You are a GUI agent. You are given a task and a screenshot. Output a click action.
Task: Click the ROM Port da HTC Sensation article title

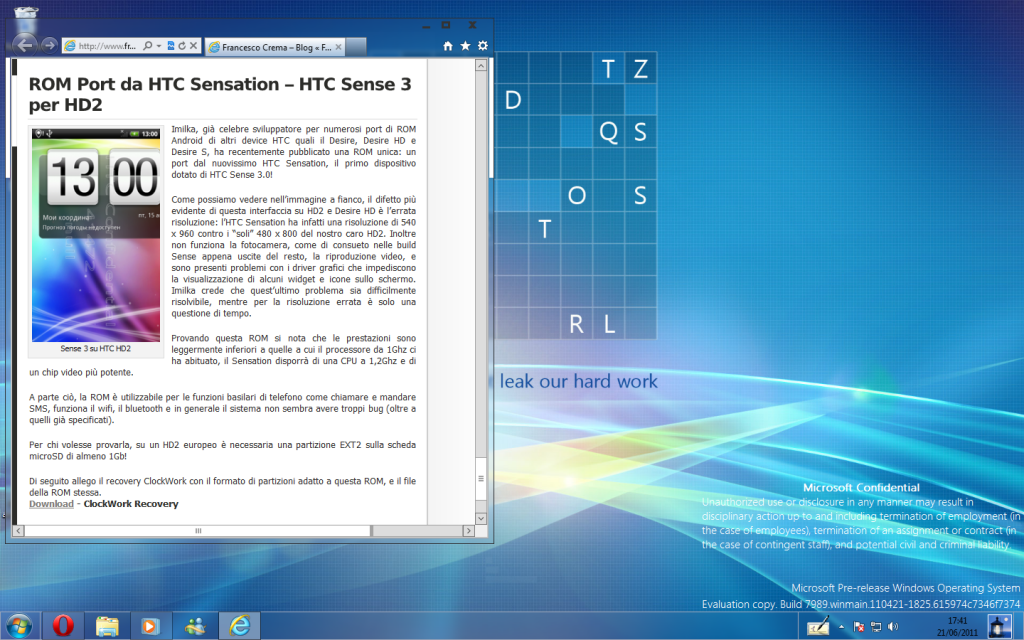(220, 94)
